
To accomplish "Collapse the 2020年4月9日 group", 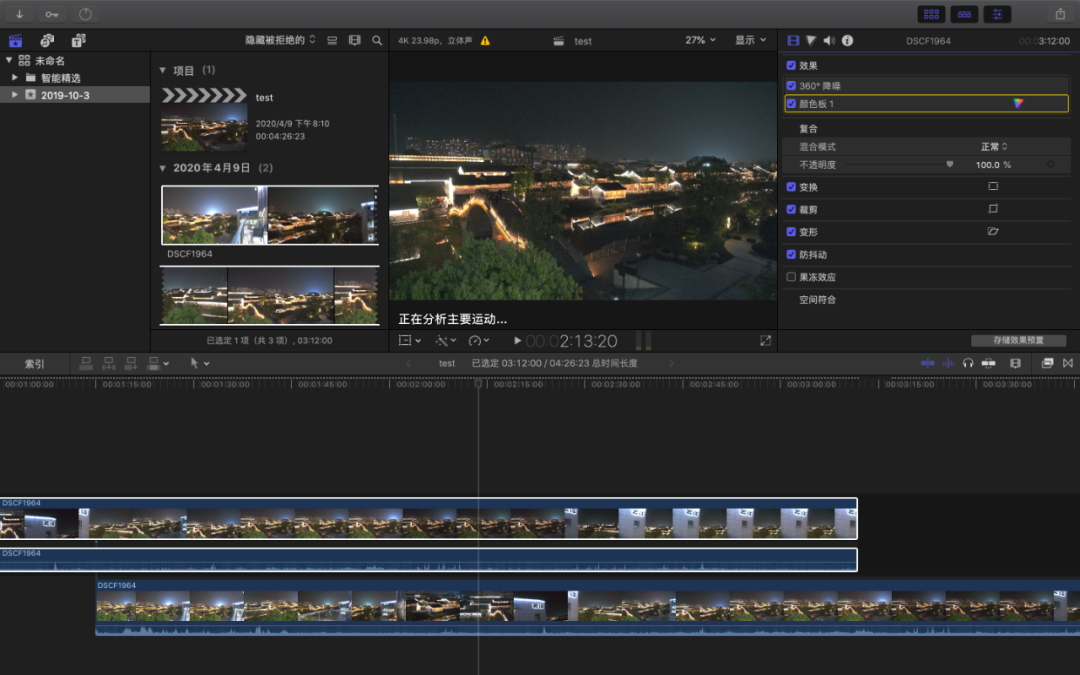I will tap(163, 168).
